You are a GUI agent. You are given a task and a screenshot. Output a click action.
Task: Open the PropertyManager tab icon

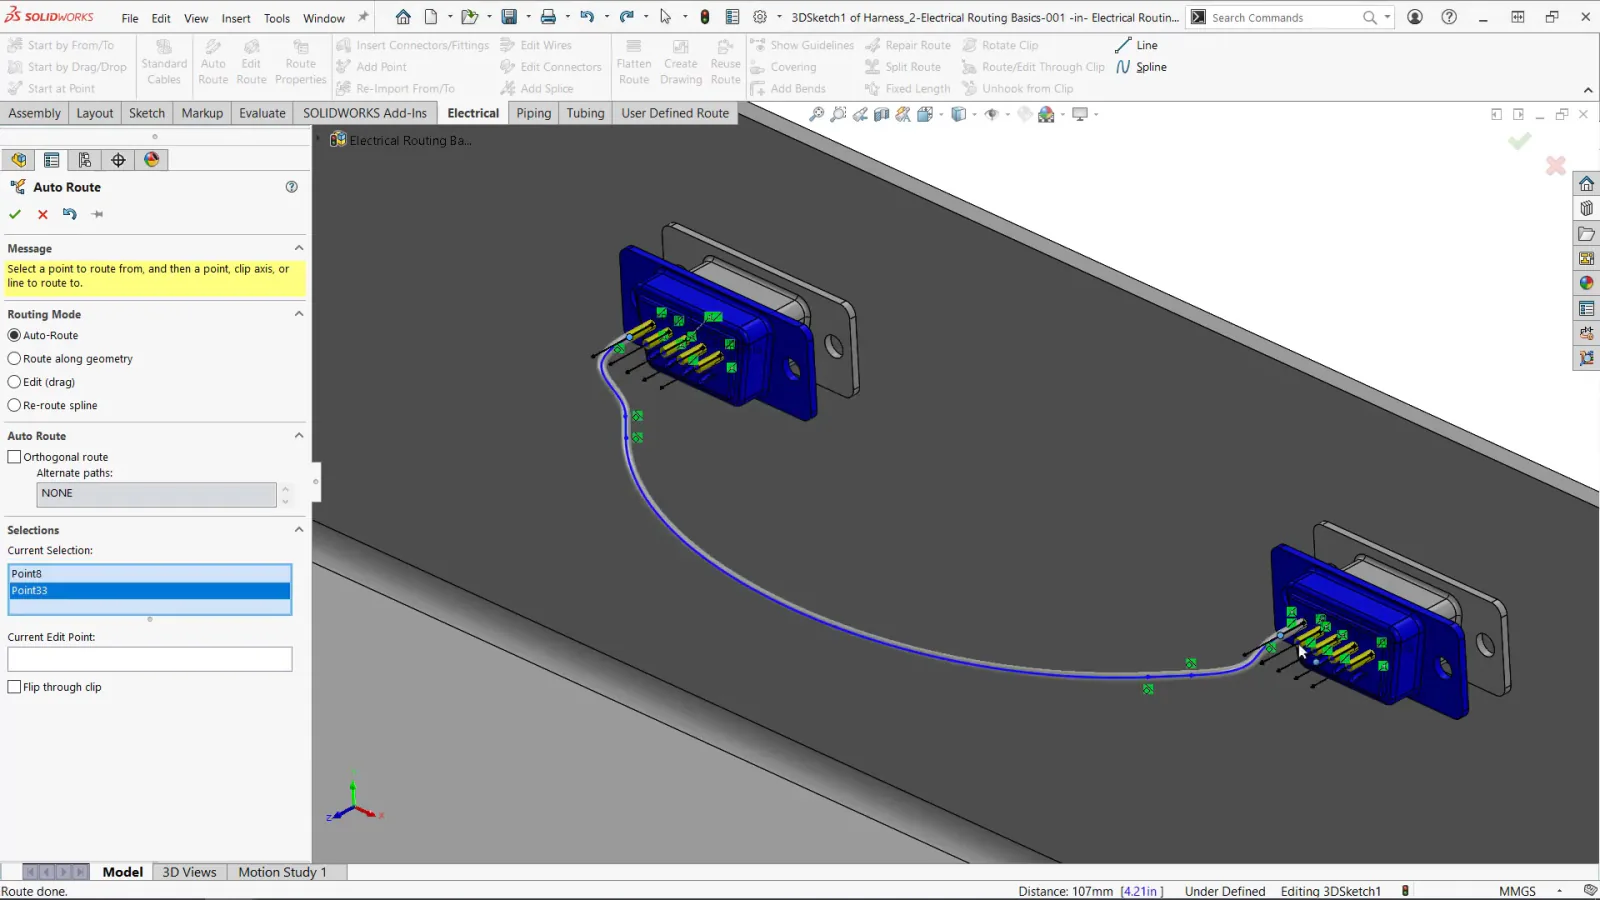click(52, 160)
